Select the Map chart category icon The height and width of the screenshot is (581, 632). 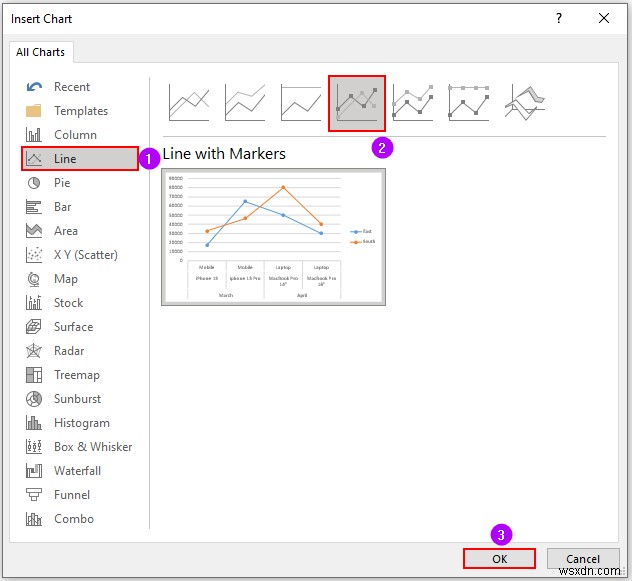point(34,279)
